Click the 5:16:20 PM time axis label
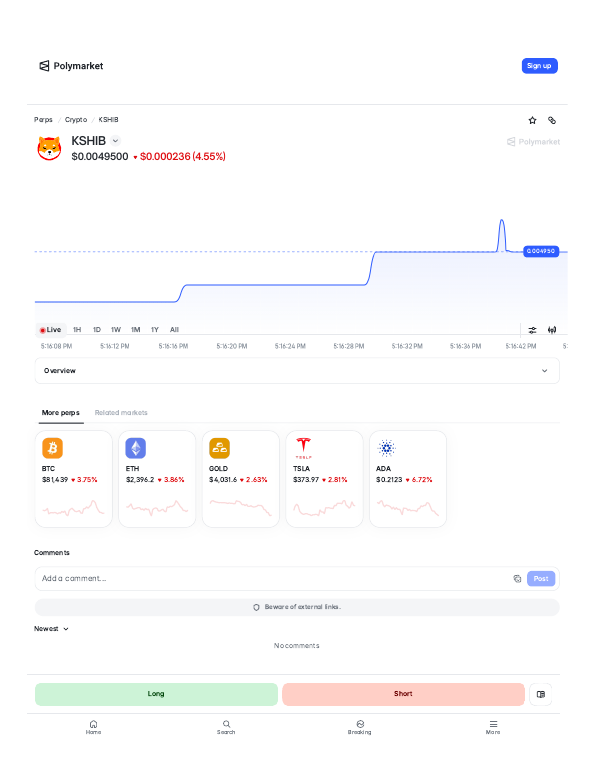This screenshot has width=595, height=770. click(232, 346)
